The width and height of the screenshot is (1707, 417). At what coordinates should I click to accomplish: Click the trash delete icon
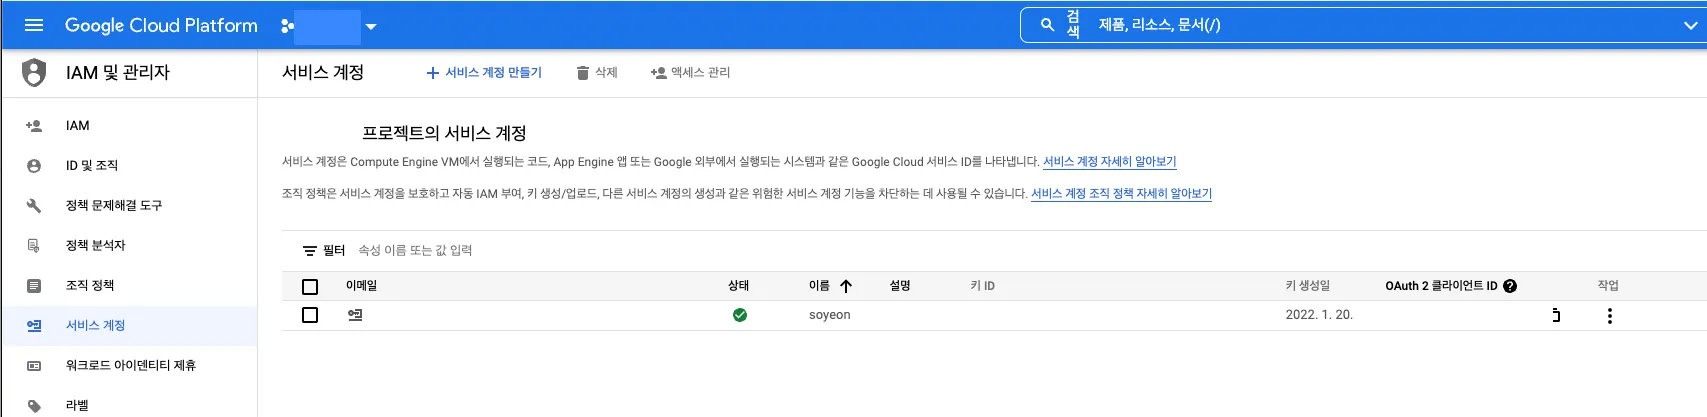(x=583, y=73)
